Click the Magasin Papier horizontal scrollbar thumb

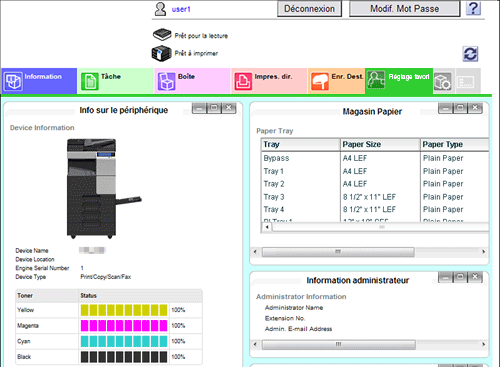point(338,252)
